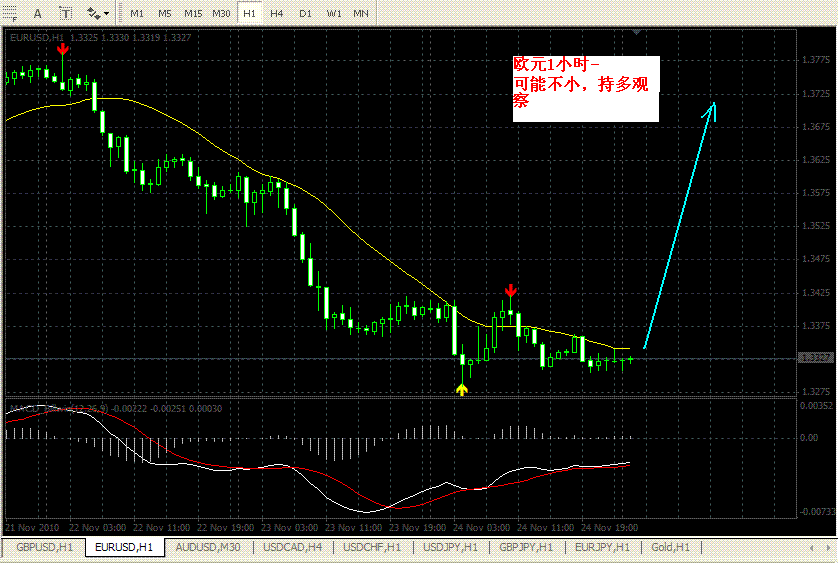Select the Arrows drawing tool icon
The height and width of the screenshot is (563, 839).
coord(94,13)
